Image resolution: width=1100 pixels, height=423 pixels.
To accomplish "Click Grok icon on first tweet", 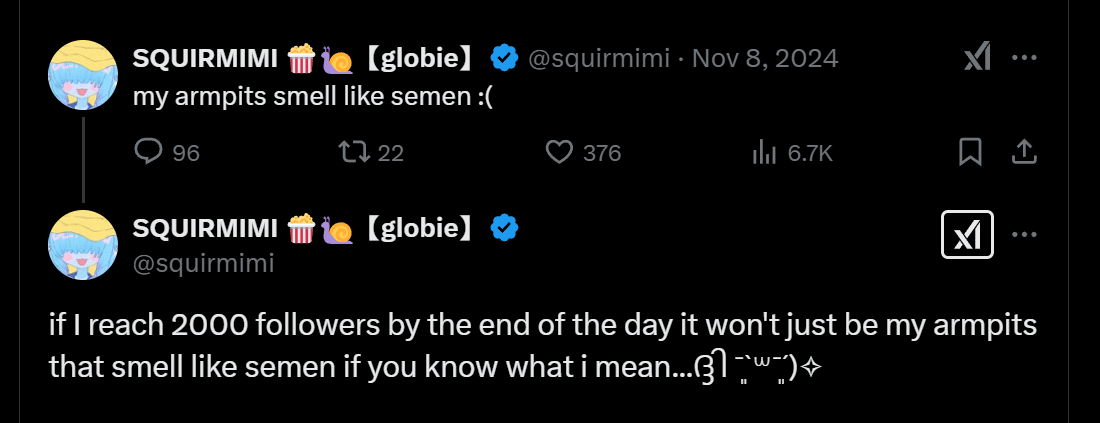I will click(x=977, y=59).
